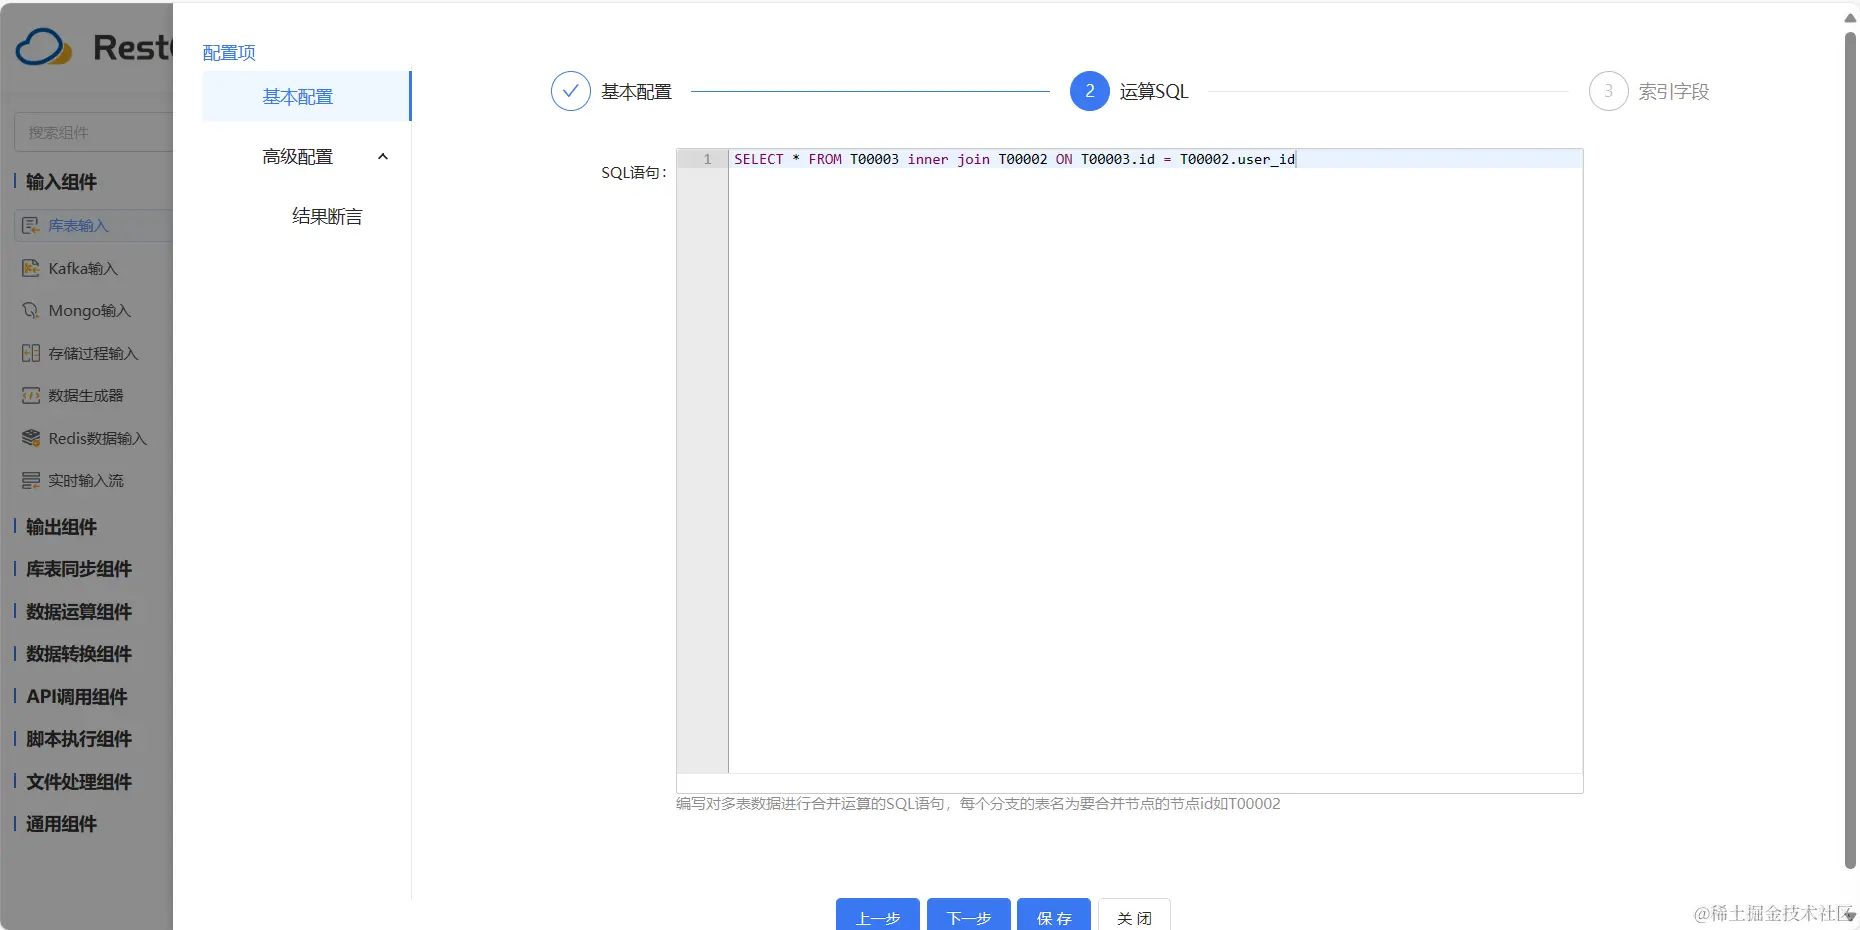1860x930 pixels.
Task: Expand the 文件处理组件 section
Action: (x=78, y=782)
